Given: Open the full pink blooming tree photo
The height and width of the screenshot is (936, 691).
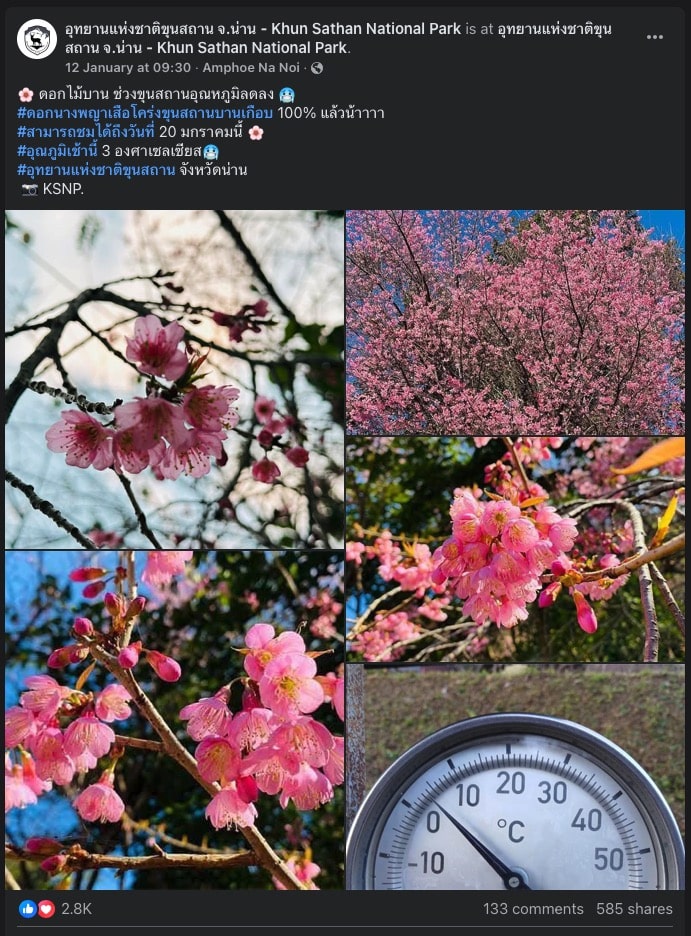Looking at the screenshot, I should tap(516, 322).
